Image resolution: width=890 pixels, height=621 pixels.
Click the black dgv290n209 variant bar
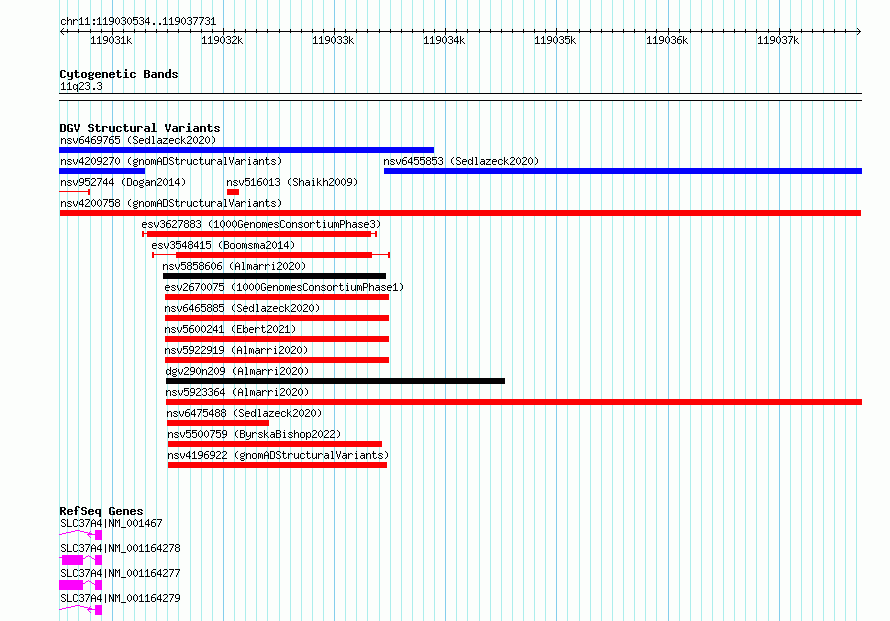335,381
